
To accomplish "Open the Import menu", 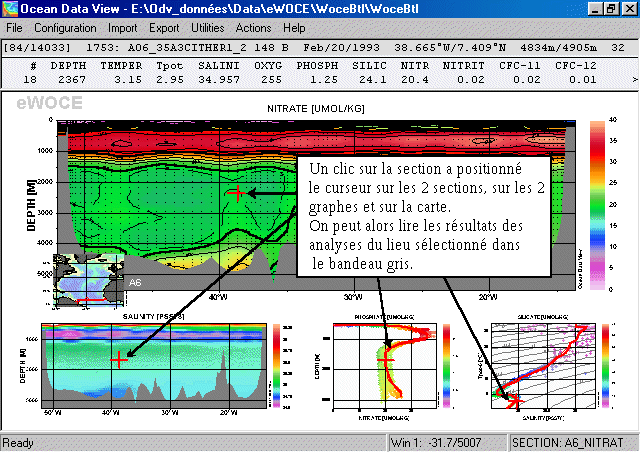I will click(x=122, y=28).
